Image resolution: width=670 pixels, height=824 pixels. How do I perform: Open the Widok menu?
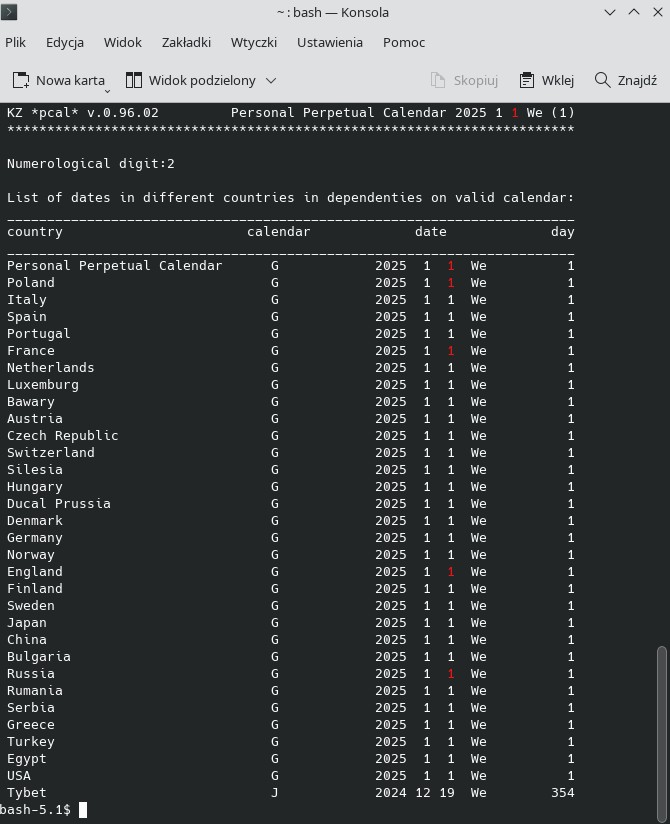point(122,42)
